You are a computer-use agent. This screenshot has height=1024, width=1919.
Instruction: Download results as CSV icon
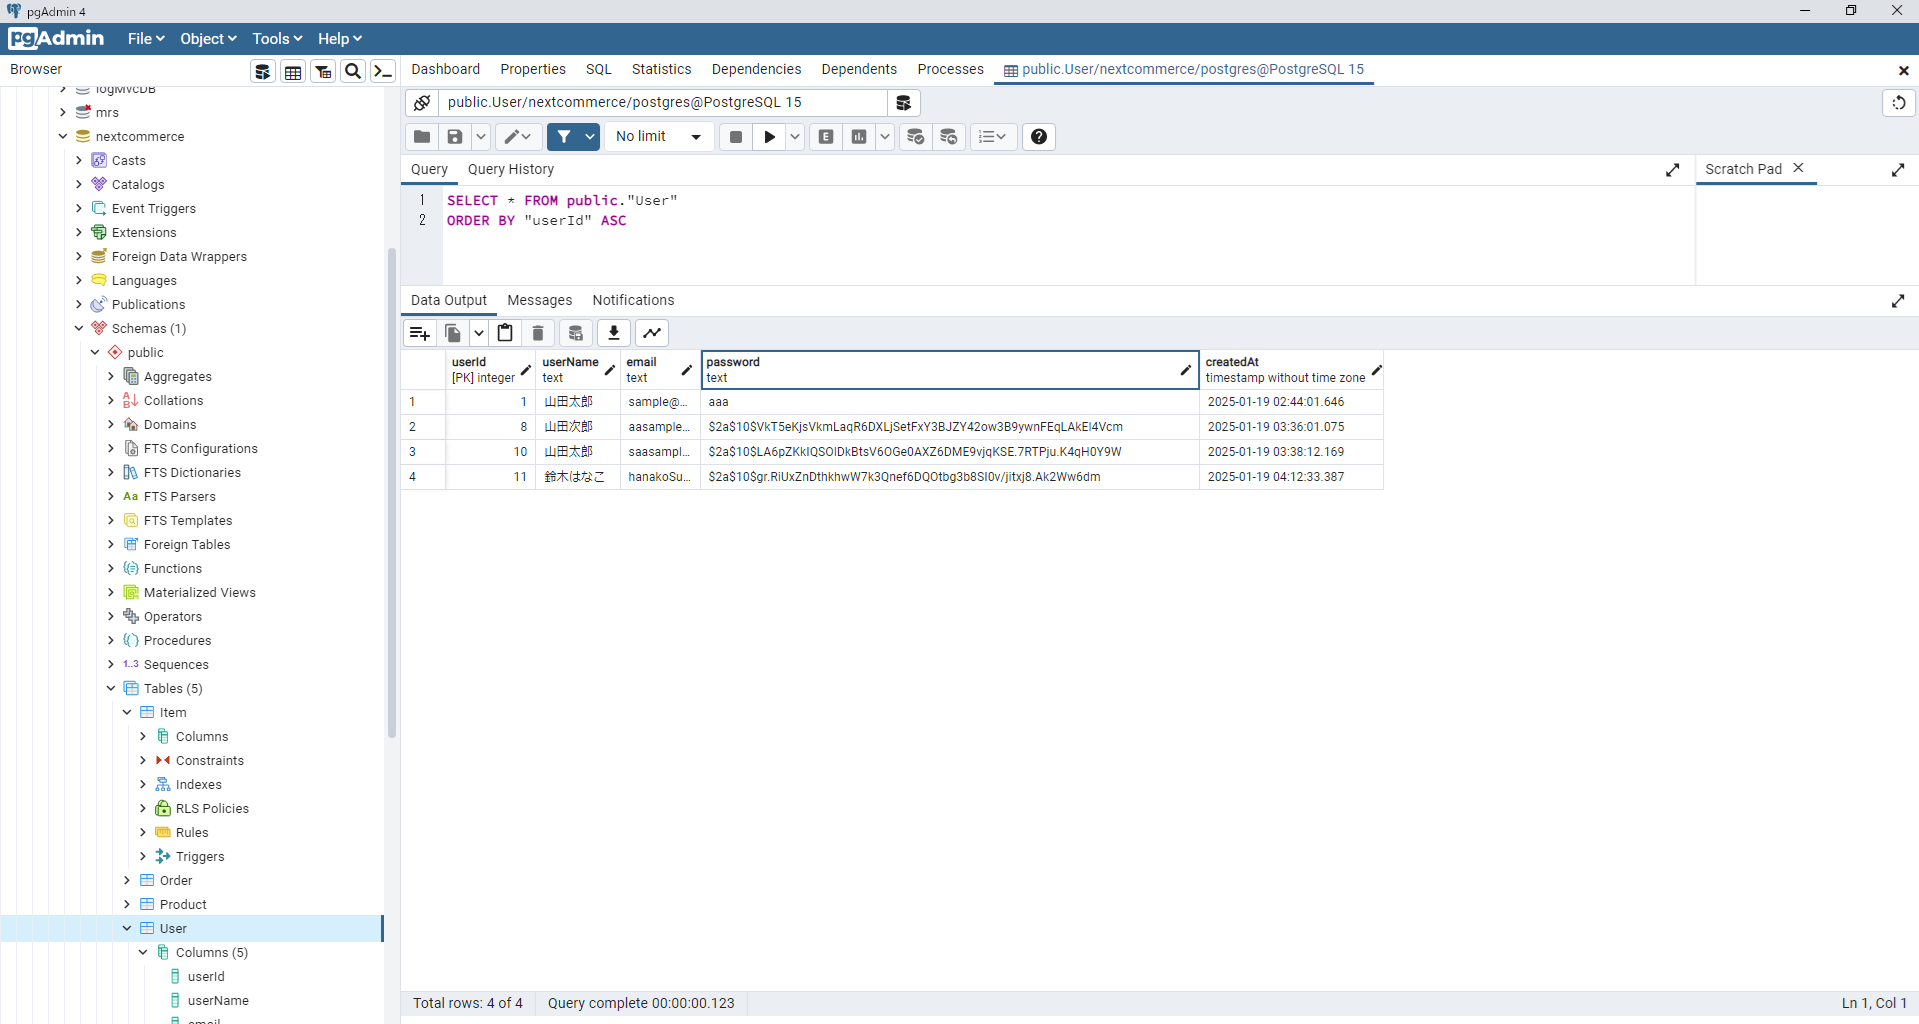[x=614, y=333]
